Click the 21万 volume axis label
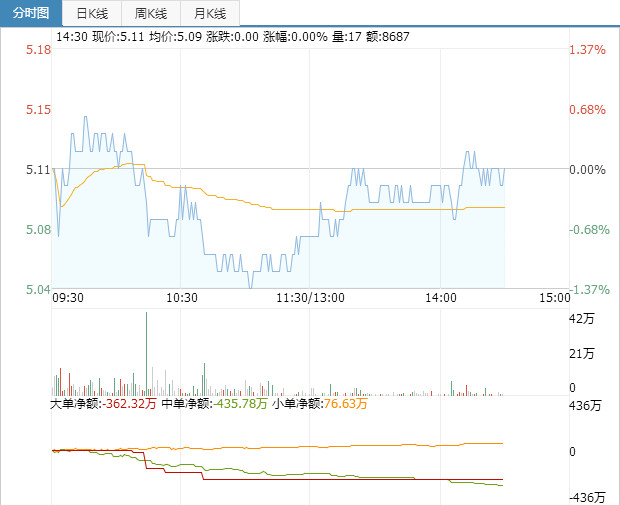620x505 pixels. (x=582, y=353)
